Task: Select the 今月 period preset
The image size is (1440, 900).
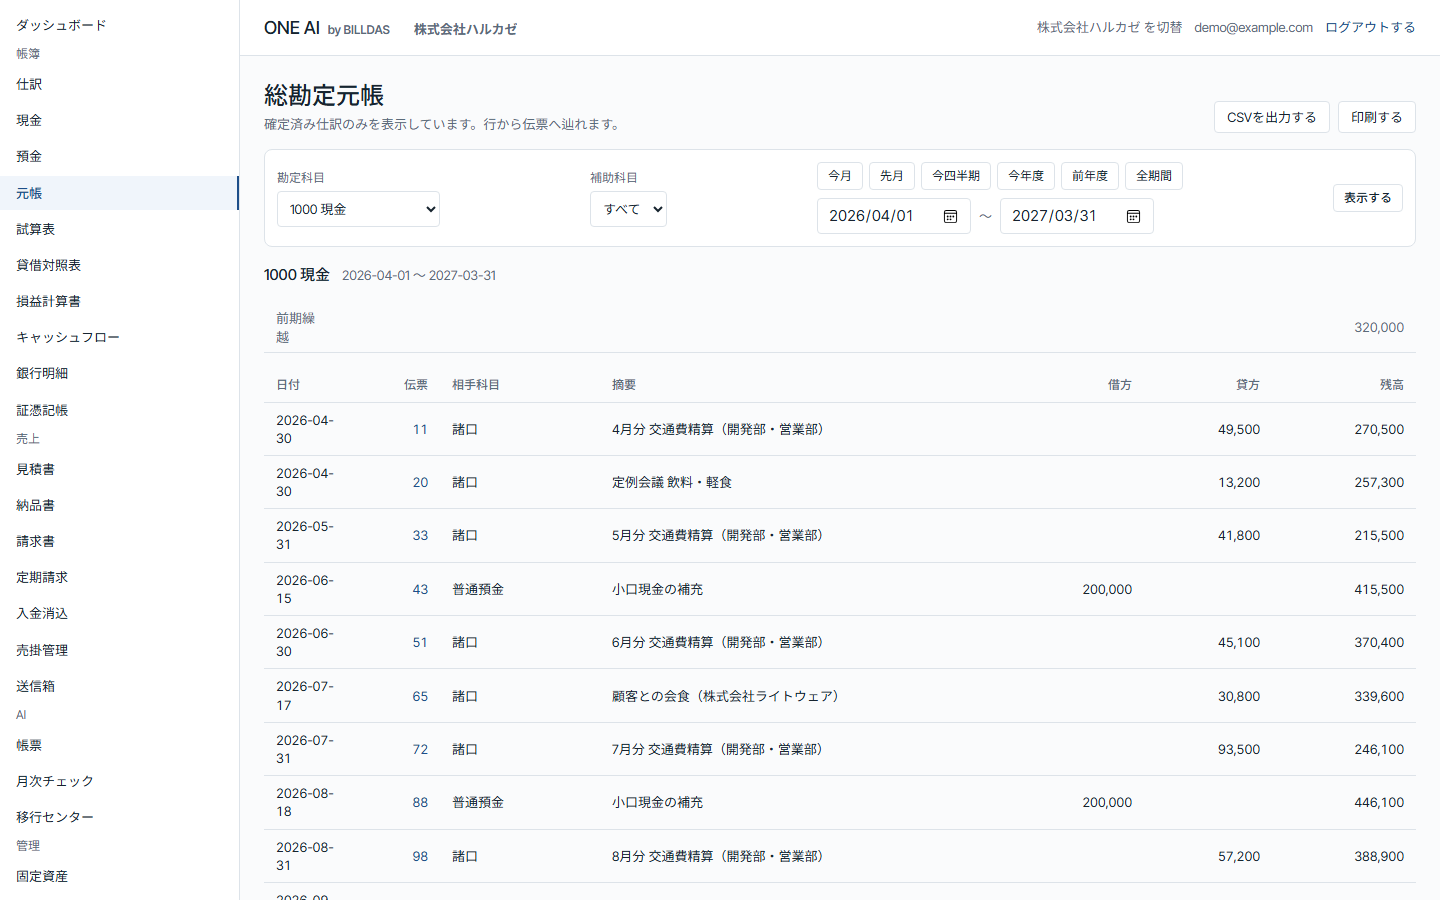Action: 840,176
